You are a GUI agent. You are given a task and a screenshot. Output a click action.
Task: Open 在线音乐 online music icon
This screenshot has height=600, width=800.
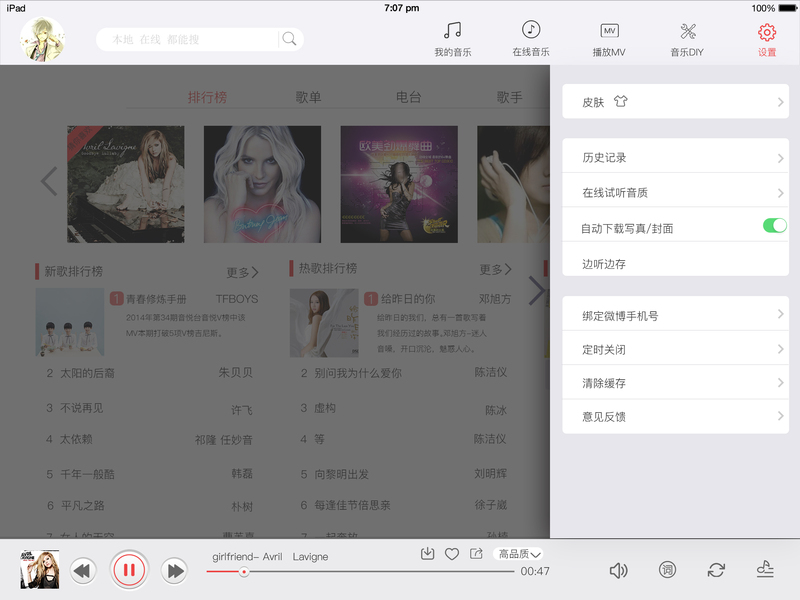[x=531, y=30]
